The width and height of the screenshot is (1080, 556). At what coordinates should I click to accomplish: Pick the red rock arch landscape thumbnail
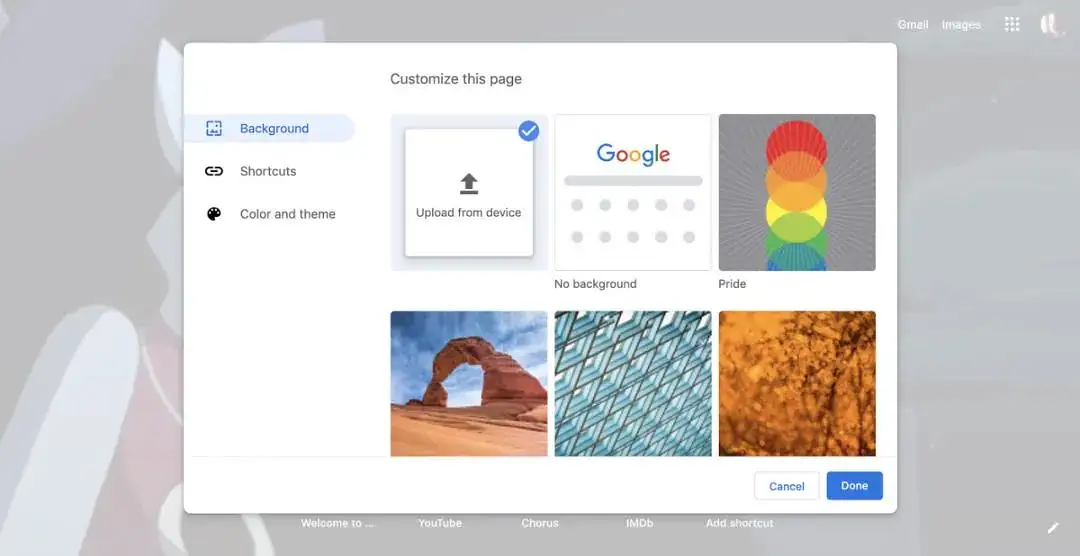click(469, 383)
